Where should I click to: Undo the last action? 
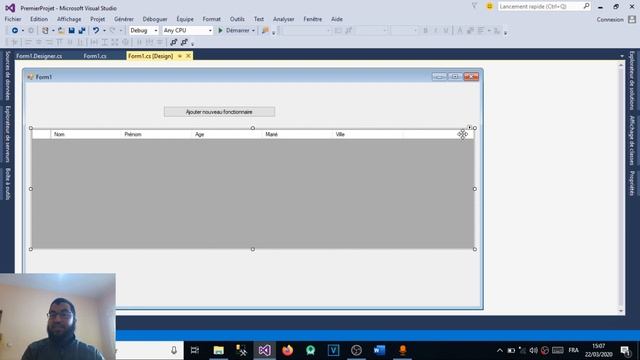[96, 31]
